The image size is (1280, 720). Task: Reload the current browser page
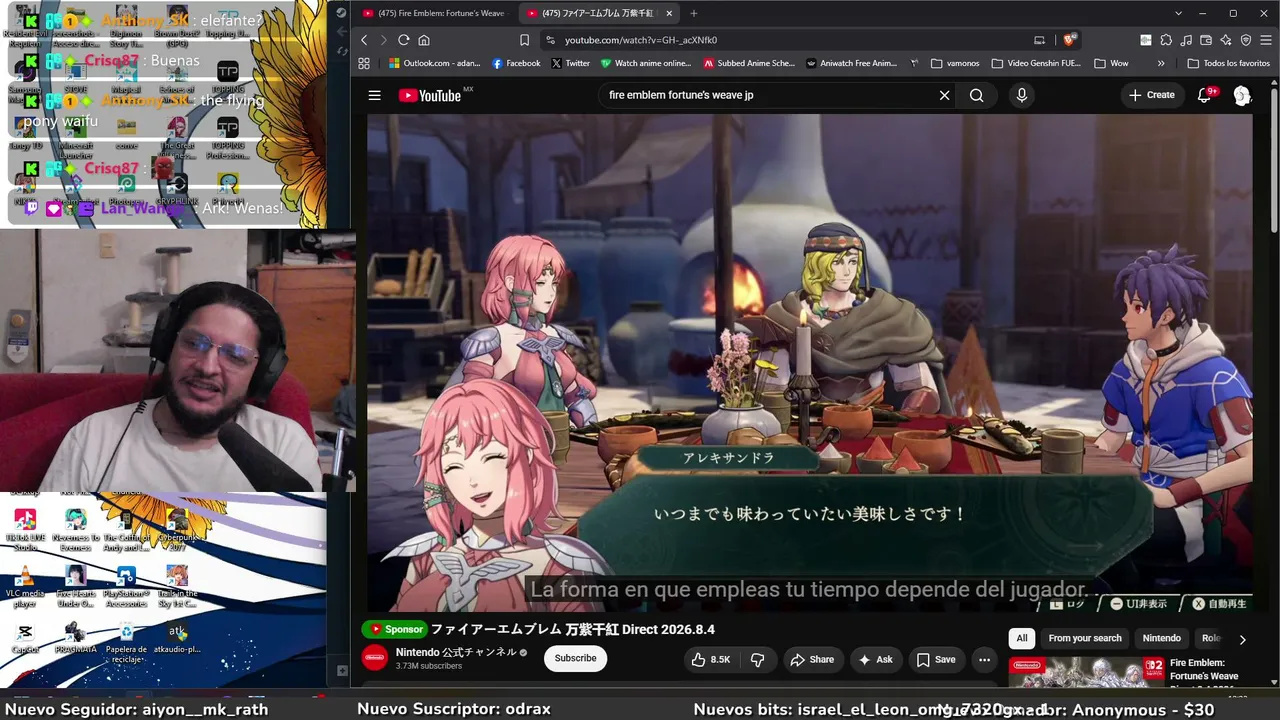[403, 40]
